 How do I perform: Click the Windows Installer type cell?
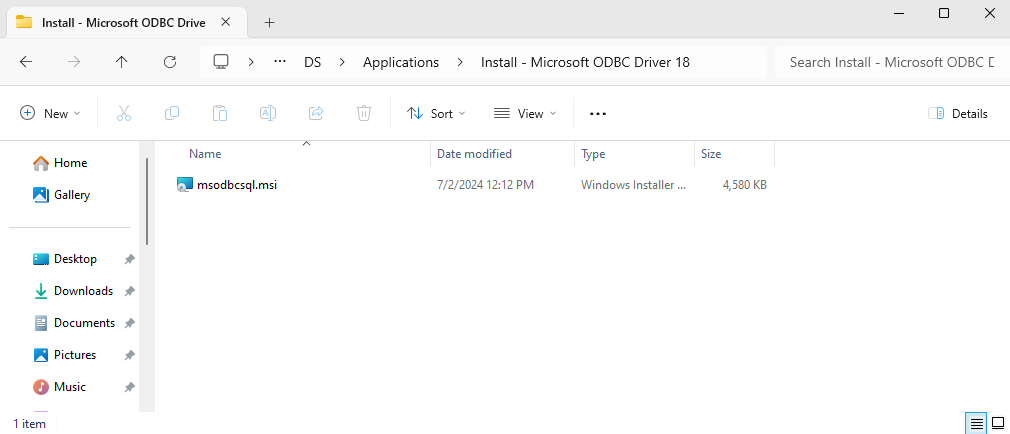633,185
